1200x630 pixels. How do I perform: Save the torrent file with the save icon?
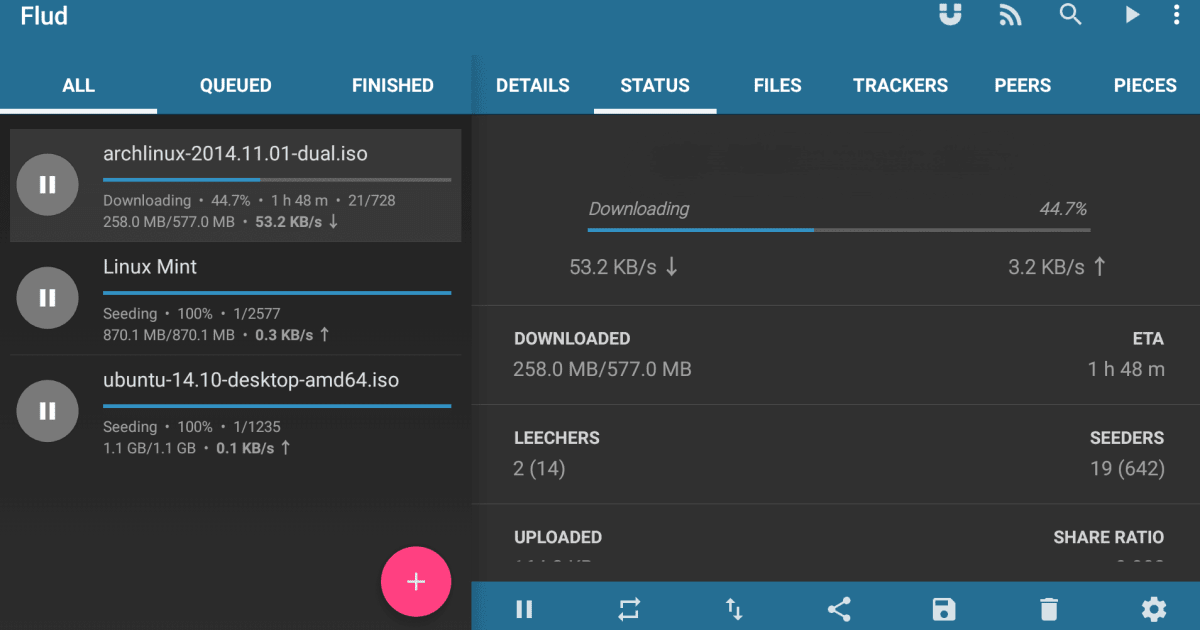[943, 608]
